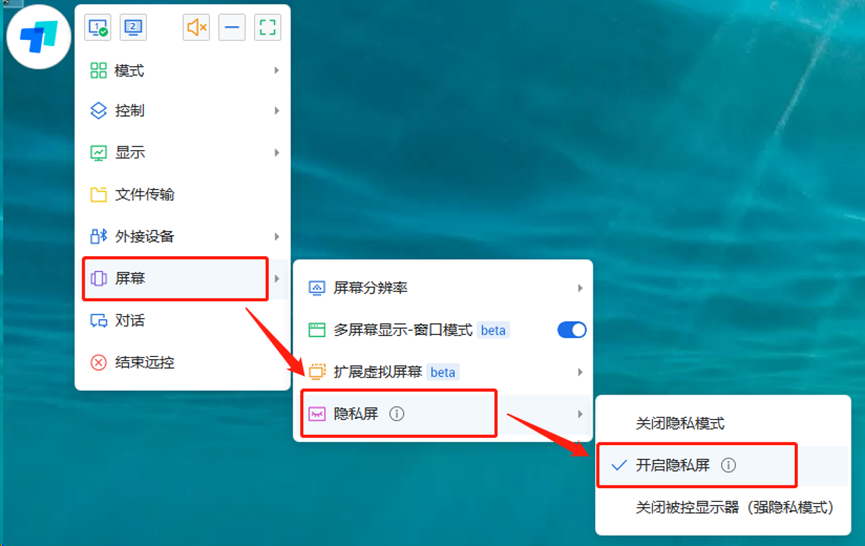Viewport: 865px width, 546px height.
Task: Click the 扩展虚拟屏幕 orange icon
Action: [x=317, y=372]
